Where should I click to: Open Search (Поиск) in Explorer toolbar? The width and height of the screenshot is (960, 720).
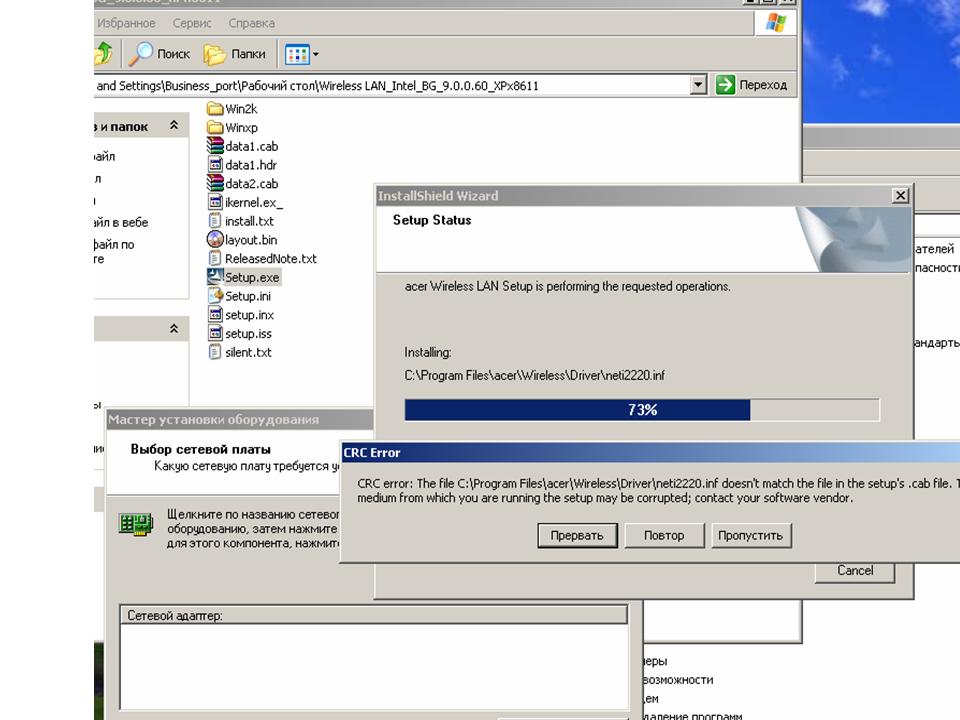(159, 54)
